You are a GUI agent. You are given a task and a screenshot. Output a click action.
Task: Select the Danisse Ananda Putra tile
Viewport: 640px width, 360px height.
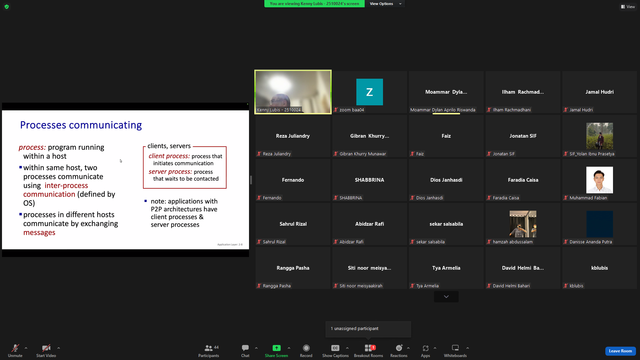pos(599,224)
